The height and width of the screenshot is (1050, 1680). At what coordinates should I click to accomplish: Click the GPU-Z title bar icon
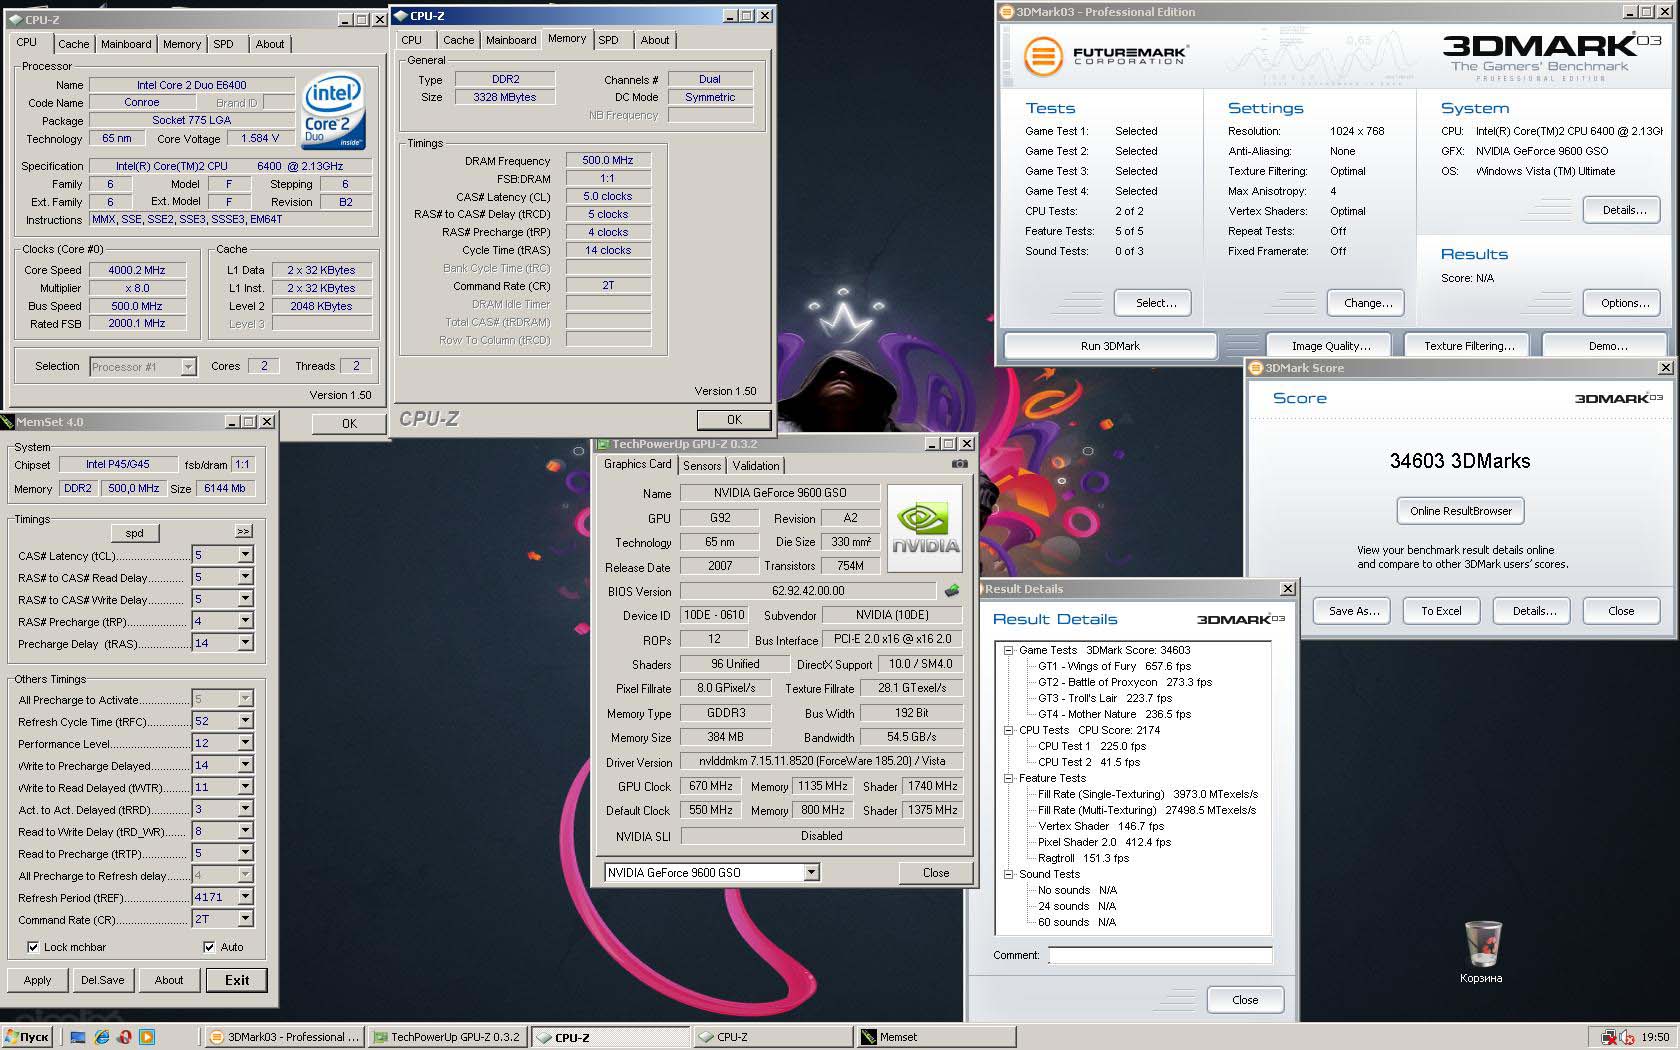(603, 444)
